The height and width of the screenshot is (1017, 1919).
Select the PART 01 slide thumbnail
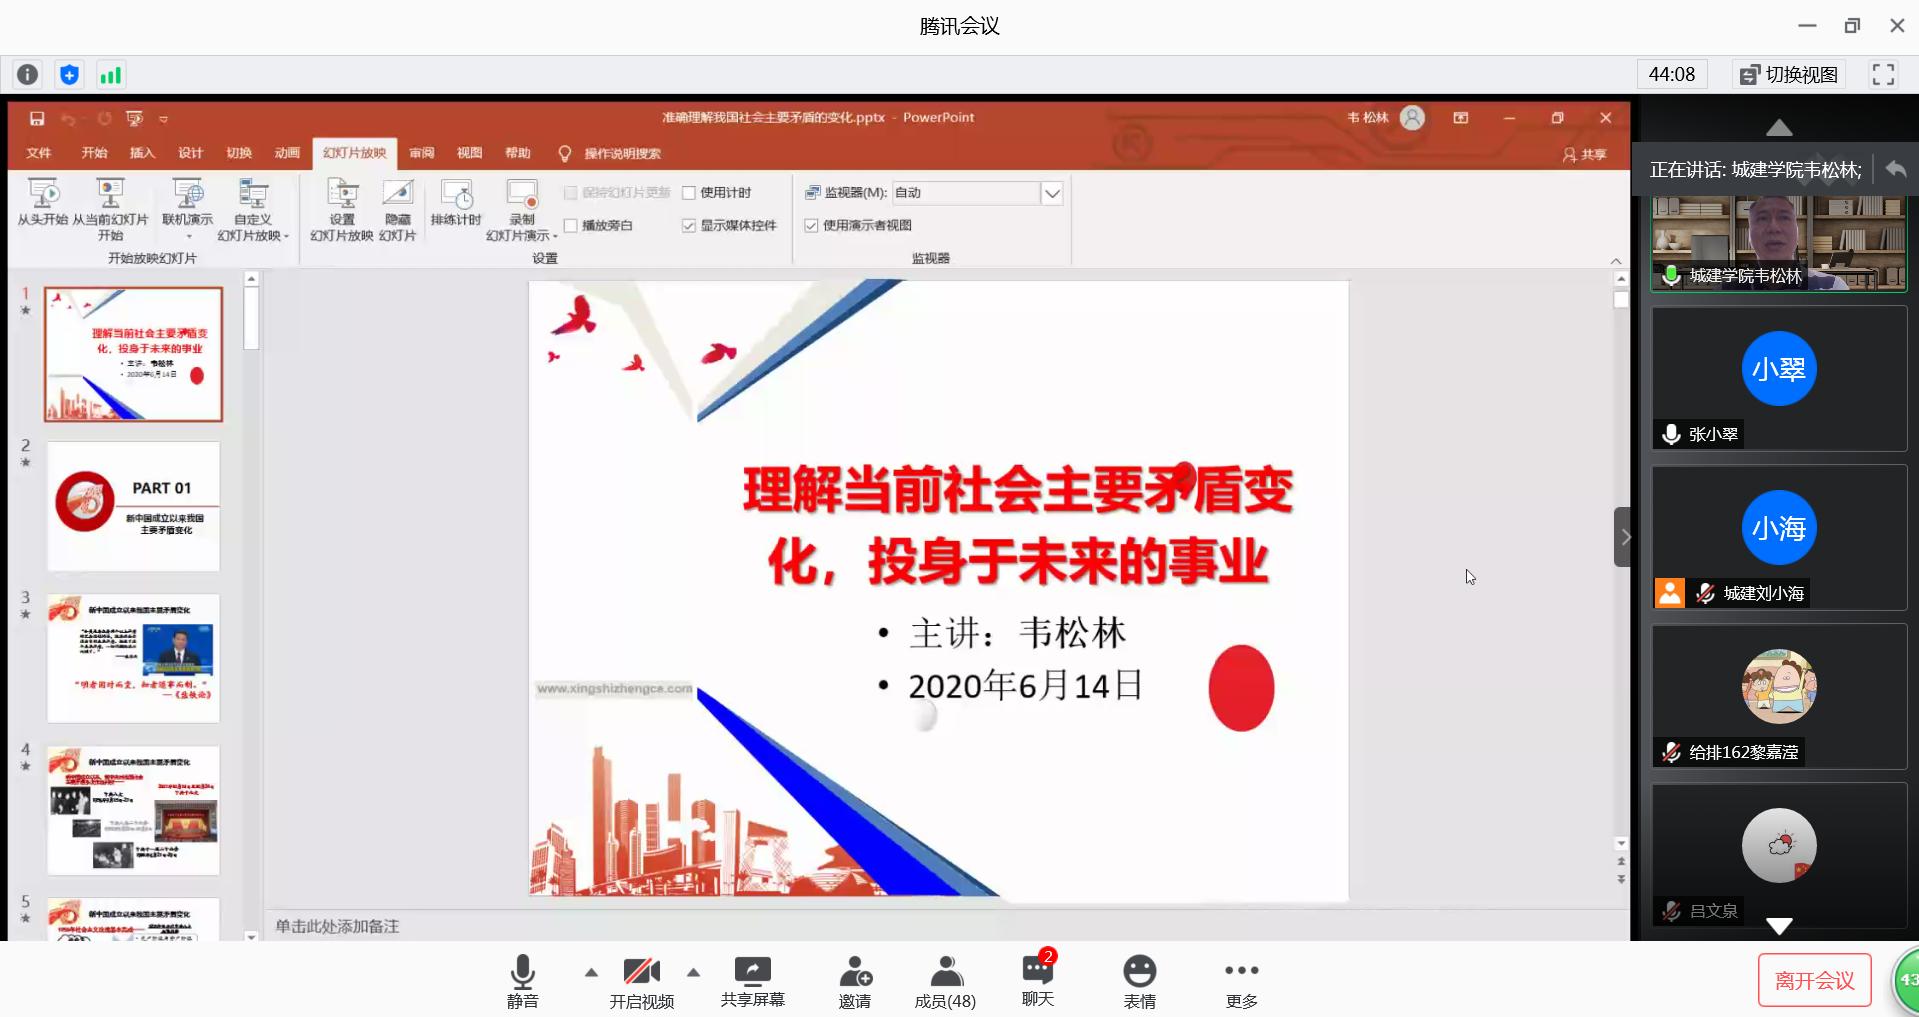(133, 507)
